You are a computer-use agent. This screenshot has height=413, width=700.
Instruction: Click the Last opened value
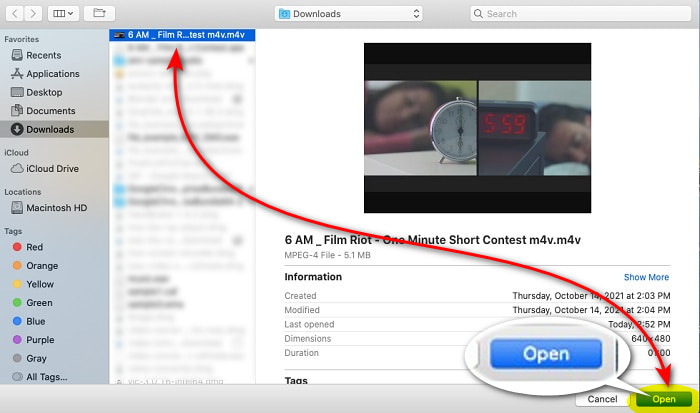(x=639, y=325)
